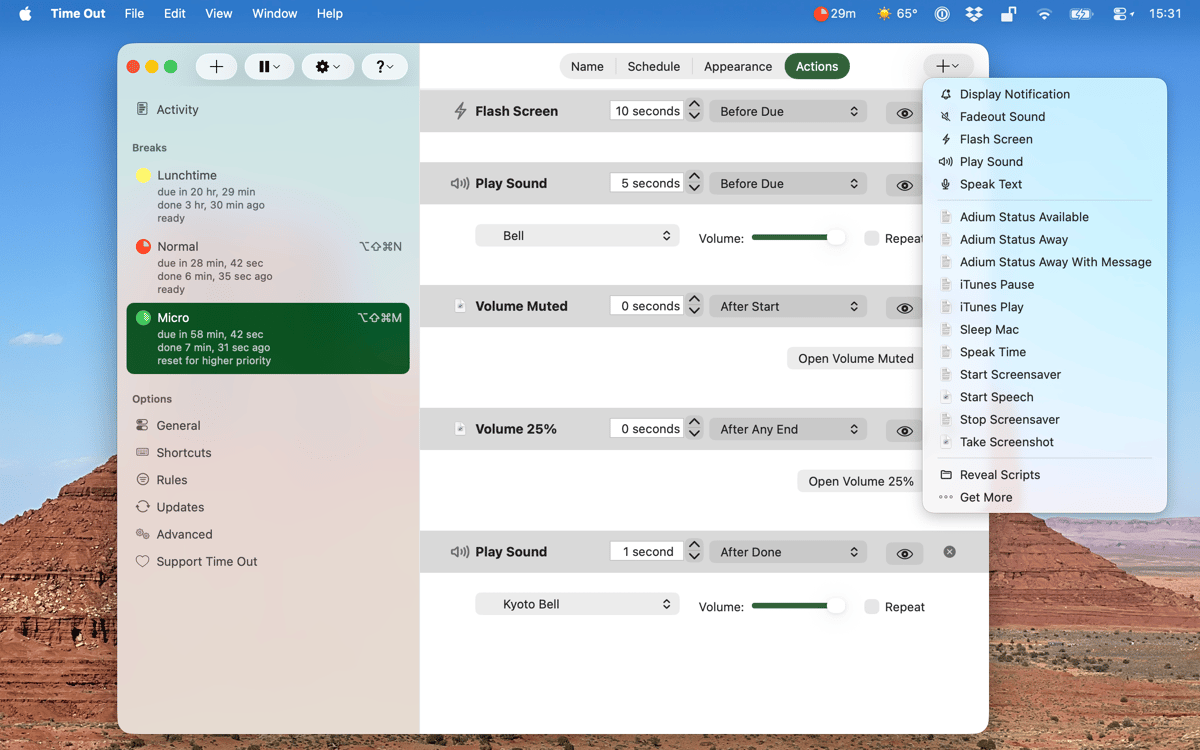This screenshot has width=1200, height=750.
Task: Click the Dropbox icon in menu bar
Action: coord(973,14)
